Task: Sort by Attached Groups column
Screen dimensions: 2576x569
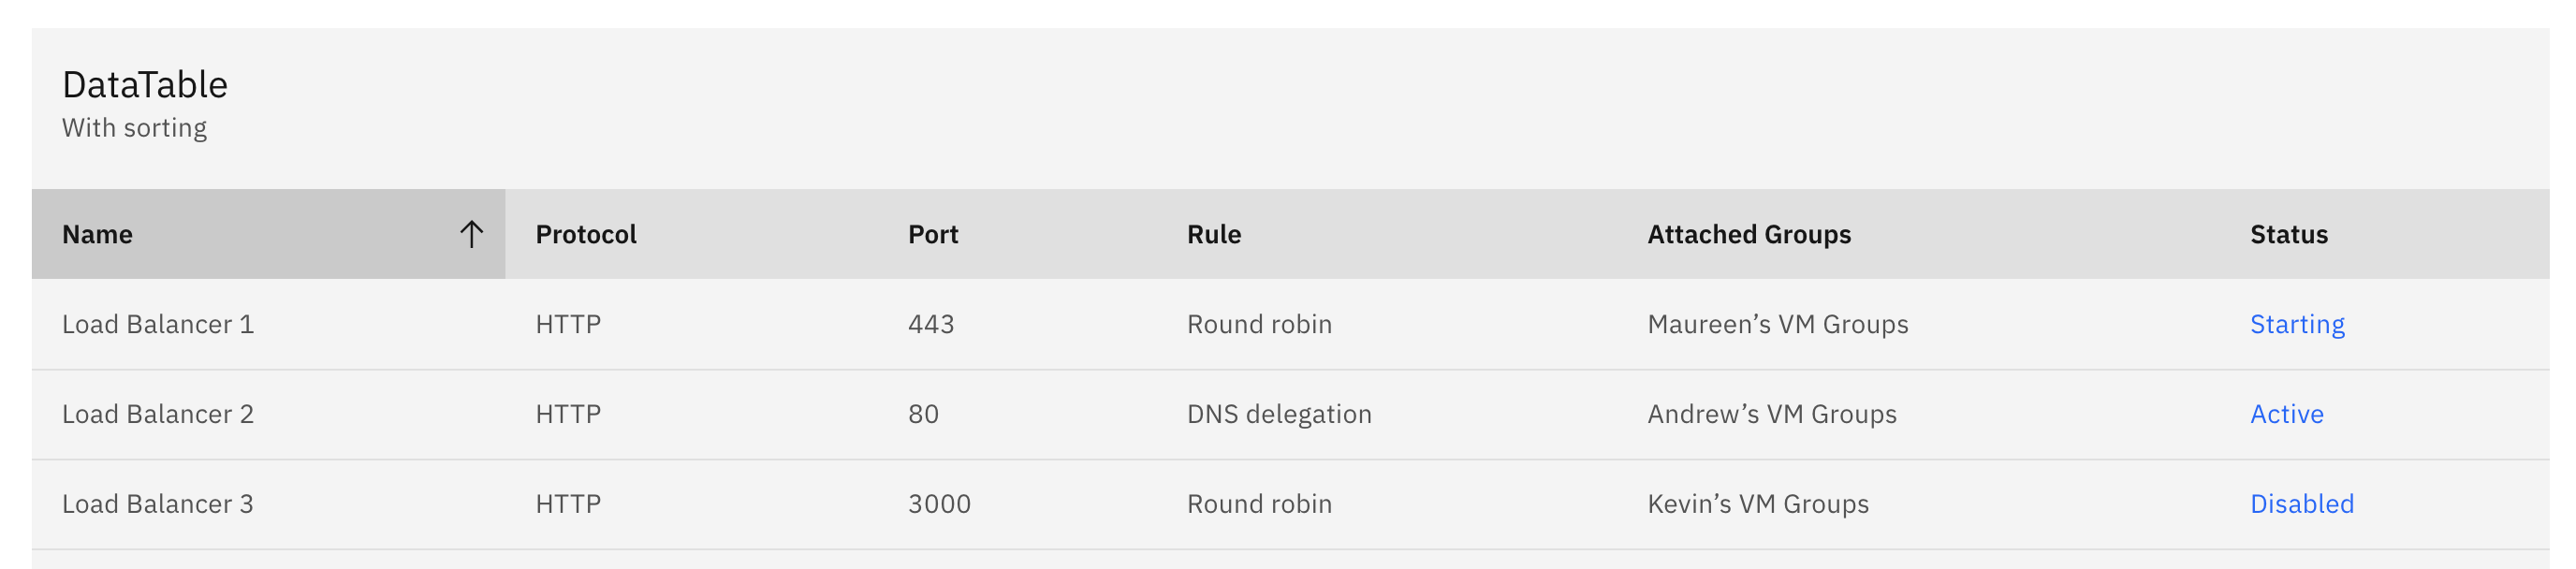Action: [x=1750, y=233]
